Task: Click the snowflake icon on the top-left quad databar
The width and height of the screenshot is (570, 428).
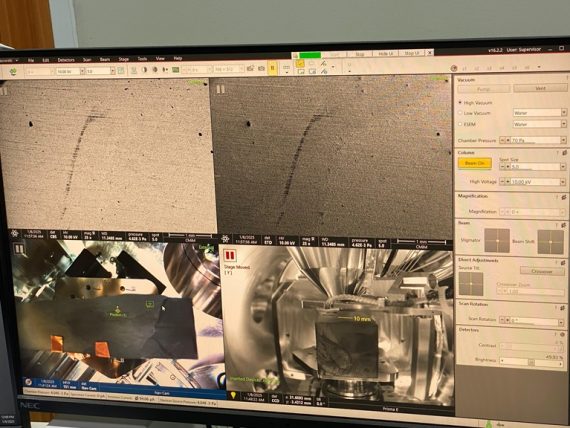Action: coord(15,233)
